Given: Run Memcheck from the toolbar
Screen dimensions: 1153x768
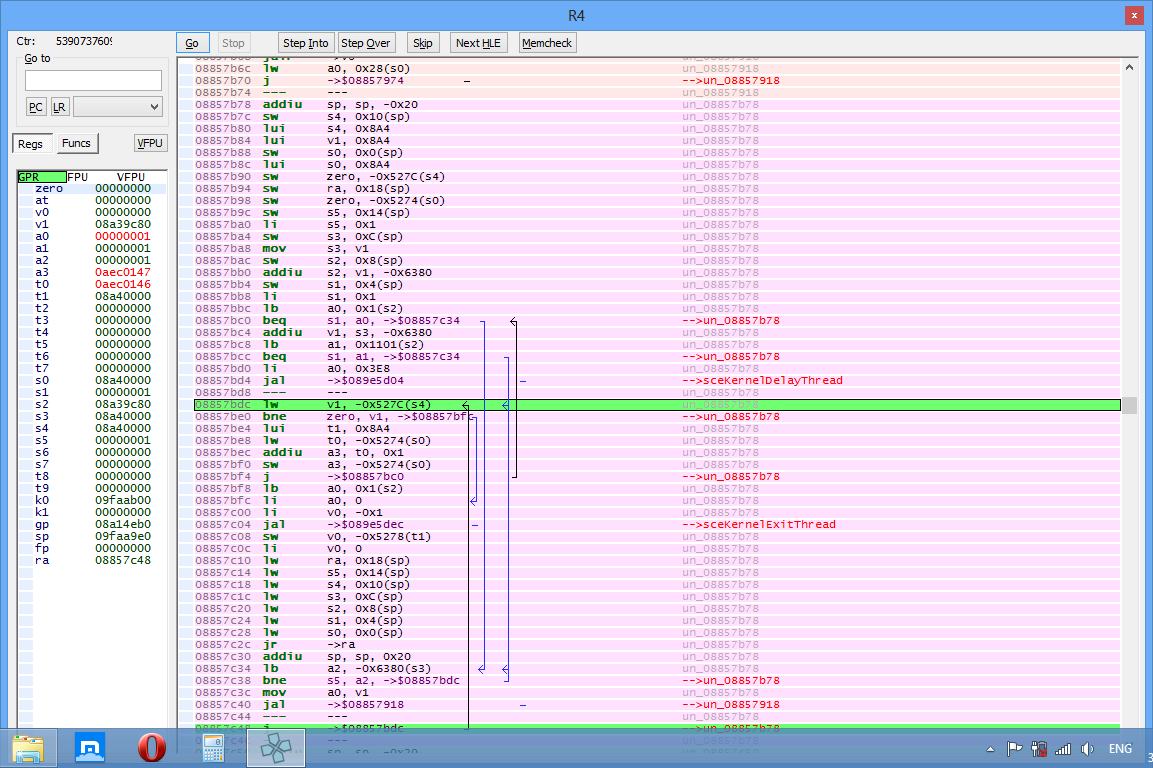Looking at the screenshot, I should coord(547,43).
